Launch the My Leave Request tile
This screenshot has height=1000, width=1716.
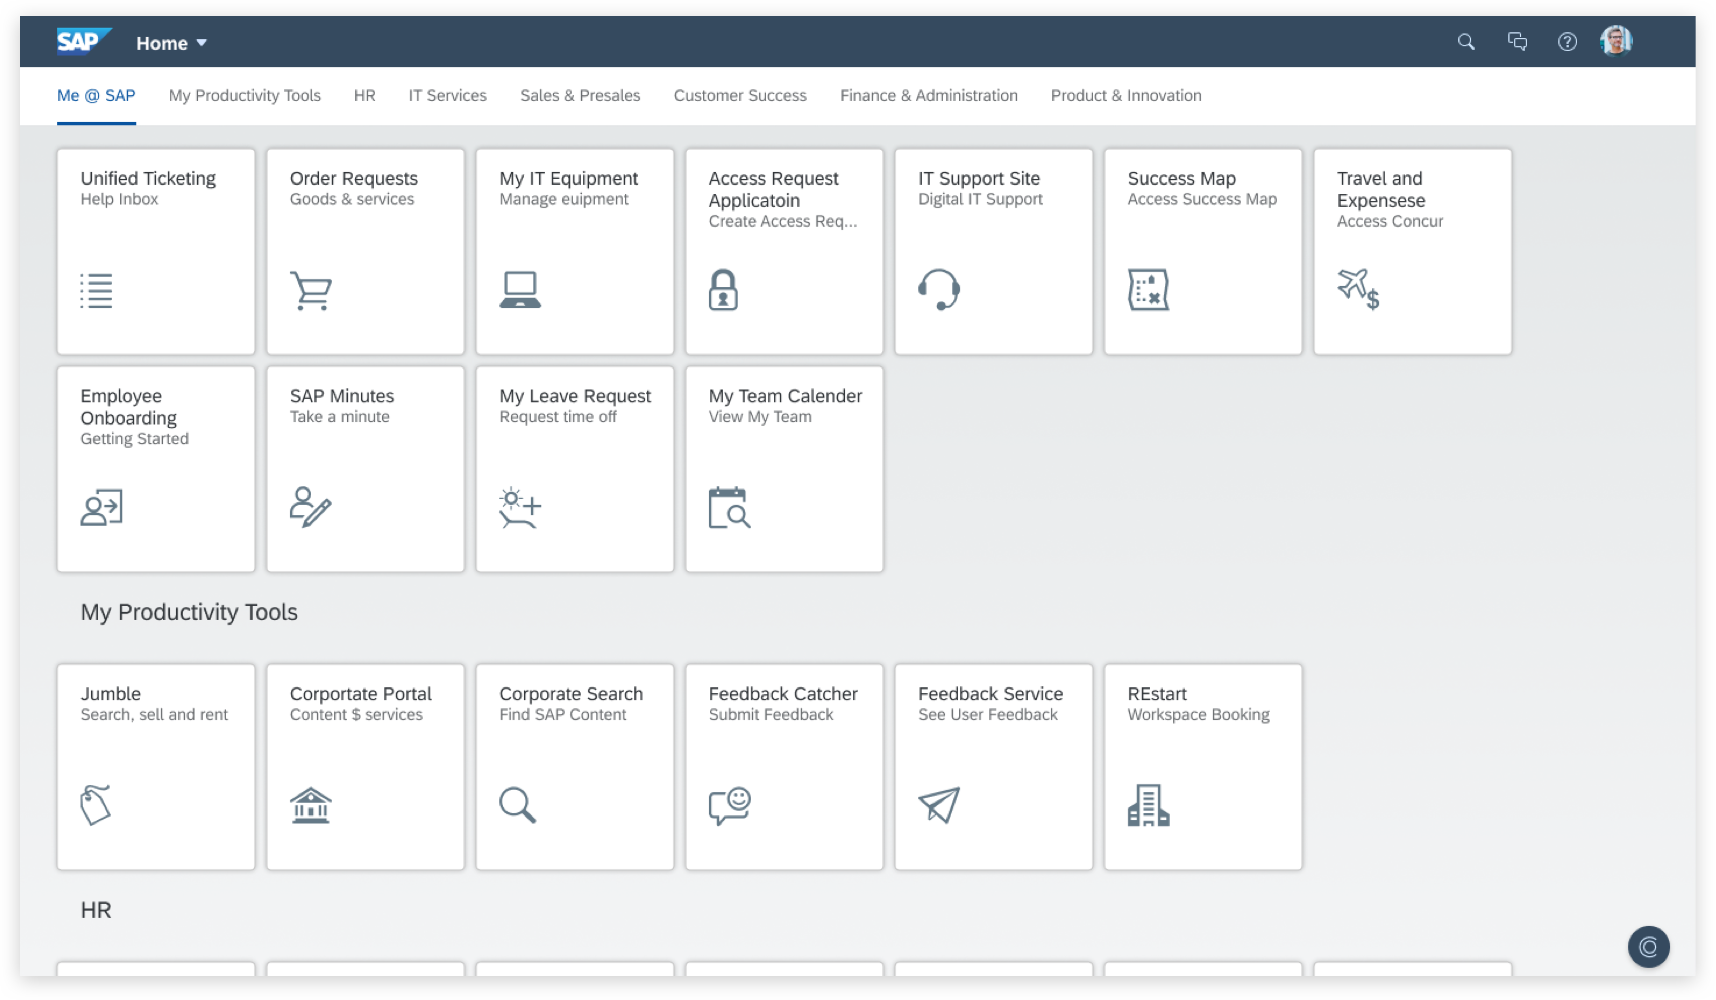pos(574,469)
